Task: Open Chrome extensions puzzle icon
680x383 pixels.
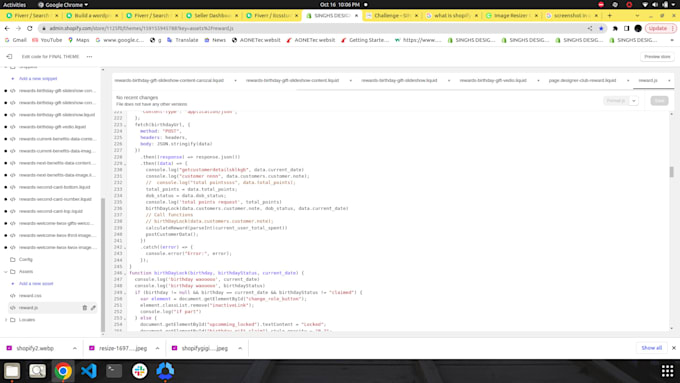Action: pyautogui.click(x=615, y=28)
